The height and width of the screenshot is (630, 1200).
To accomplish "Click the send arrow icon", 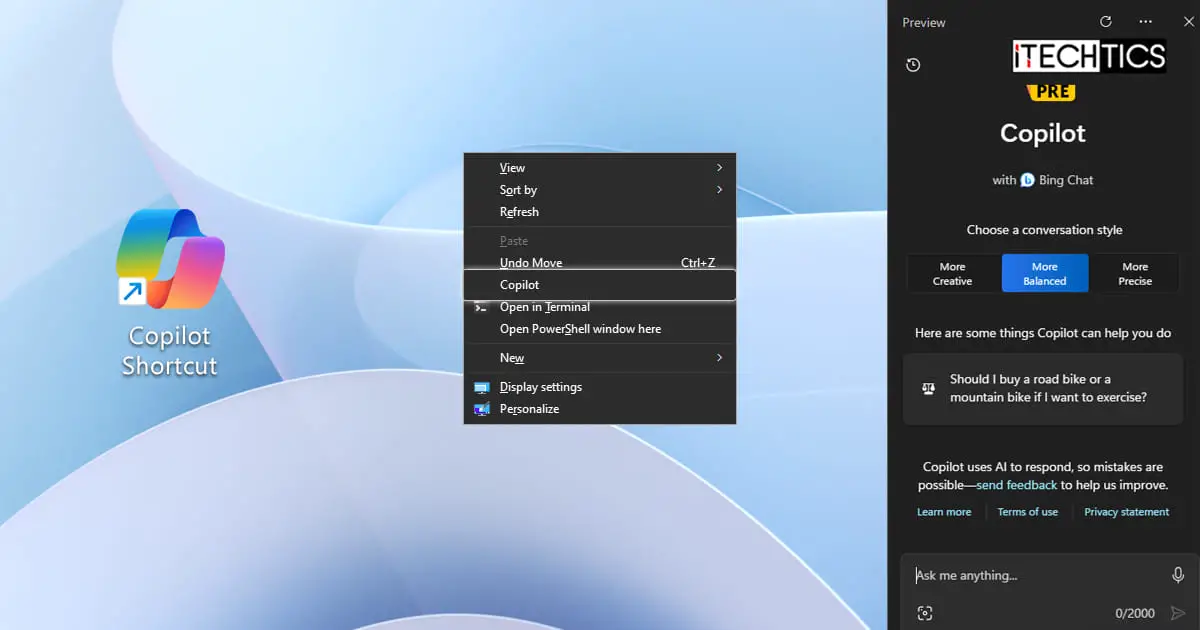I will (x=1178, y=613).
